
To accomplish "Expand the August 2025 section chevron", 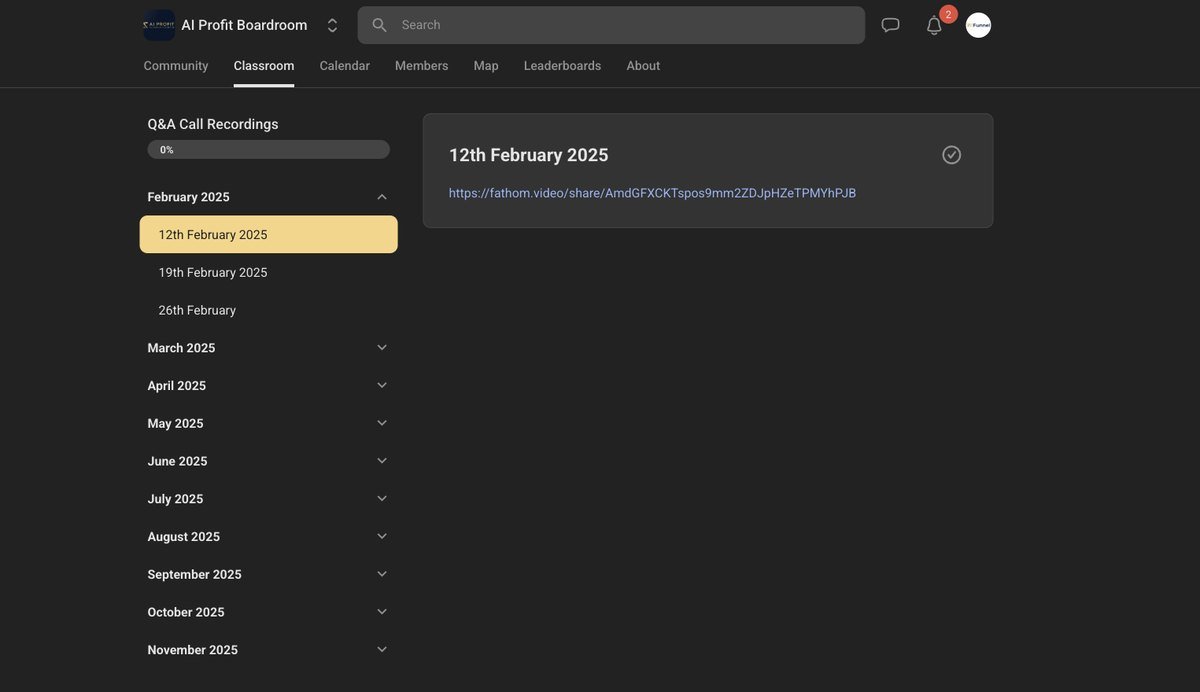I will click(x=382, y=536).
